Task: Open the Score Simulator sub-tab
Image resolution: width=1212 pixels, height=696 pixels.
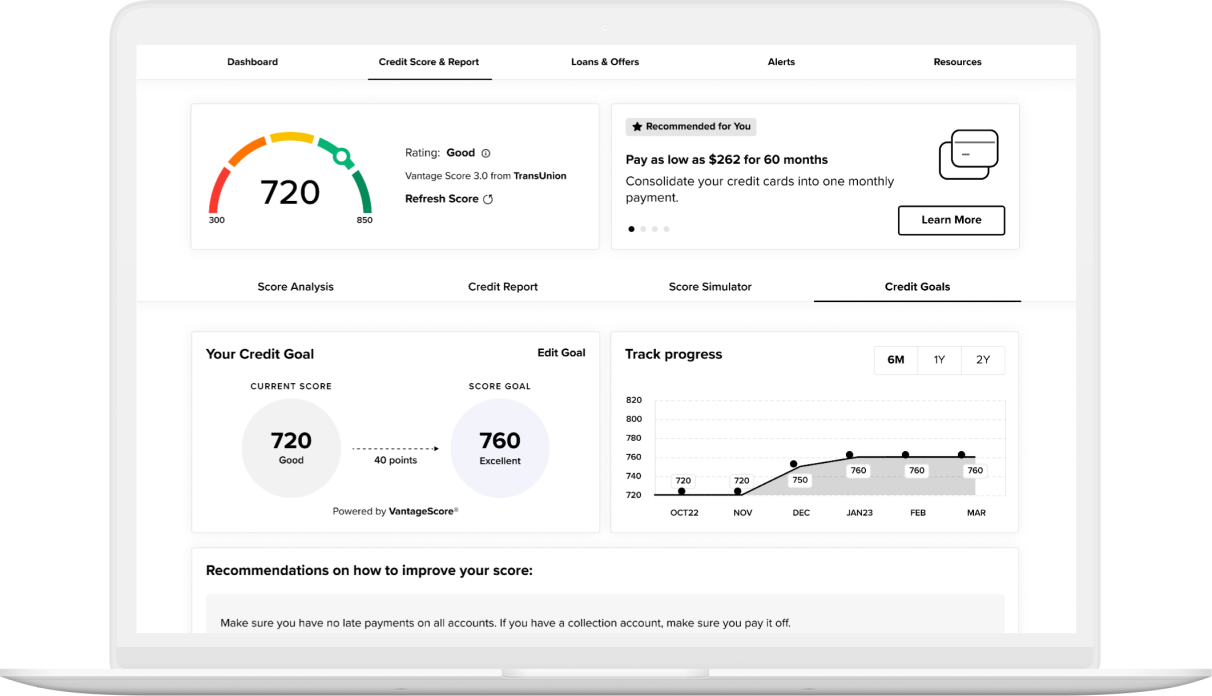Action: pyautogui.click(x=710, y=287)
